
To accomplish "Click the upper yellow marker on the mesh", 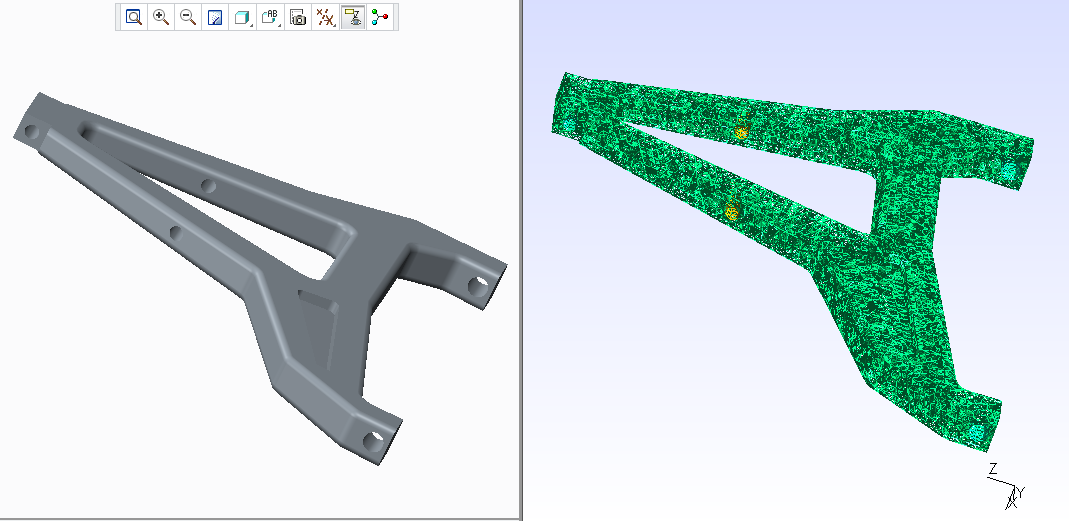I will point(741,132).
